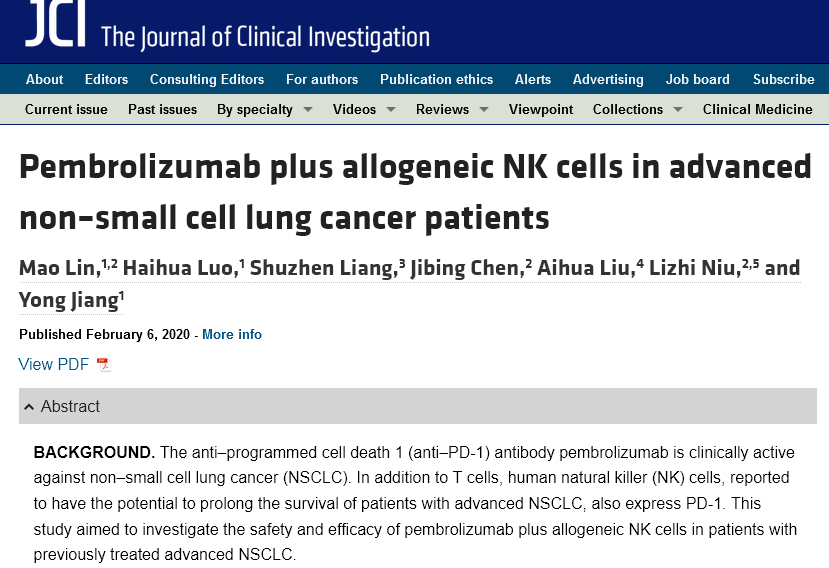Open the For authors menu item

coord(322,79)
